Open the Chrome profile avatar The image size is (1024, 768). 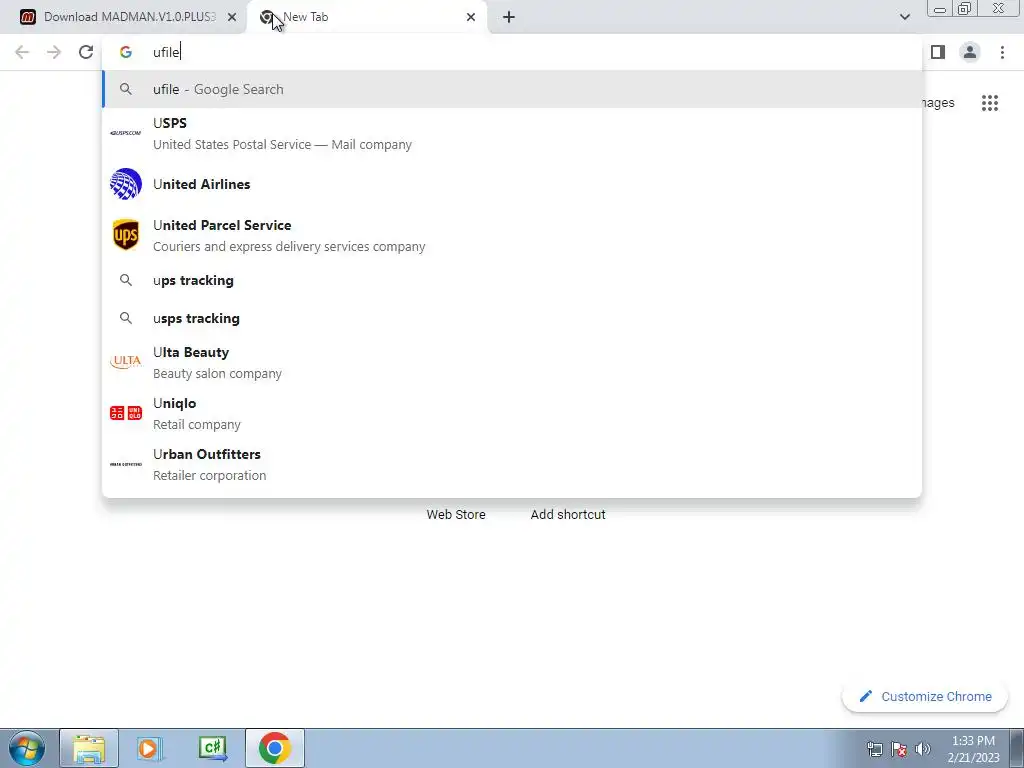970,52
